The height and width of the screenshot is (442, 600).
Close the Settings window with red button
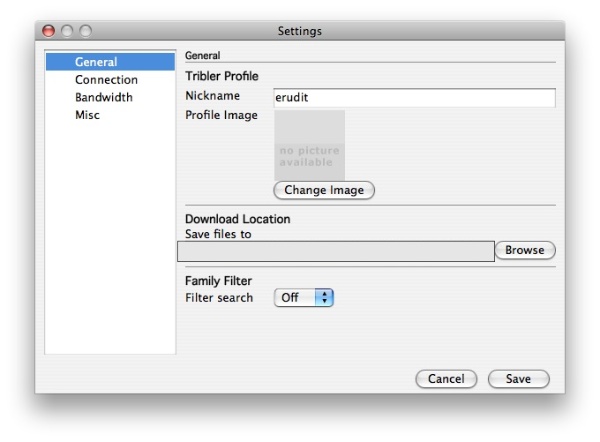[49, 31]
